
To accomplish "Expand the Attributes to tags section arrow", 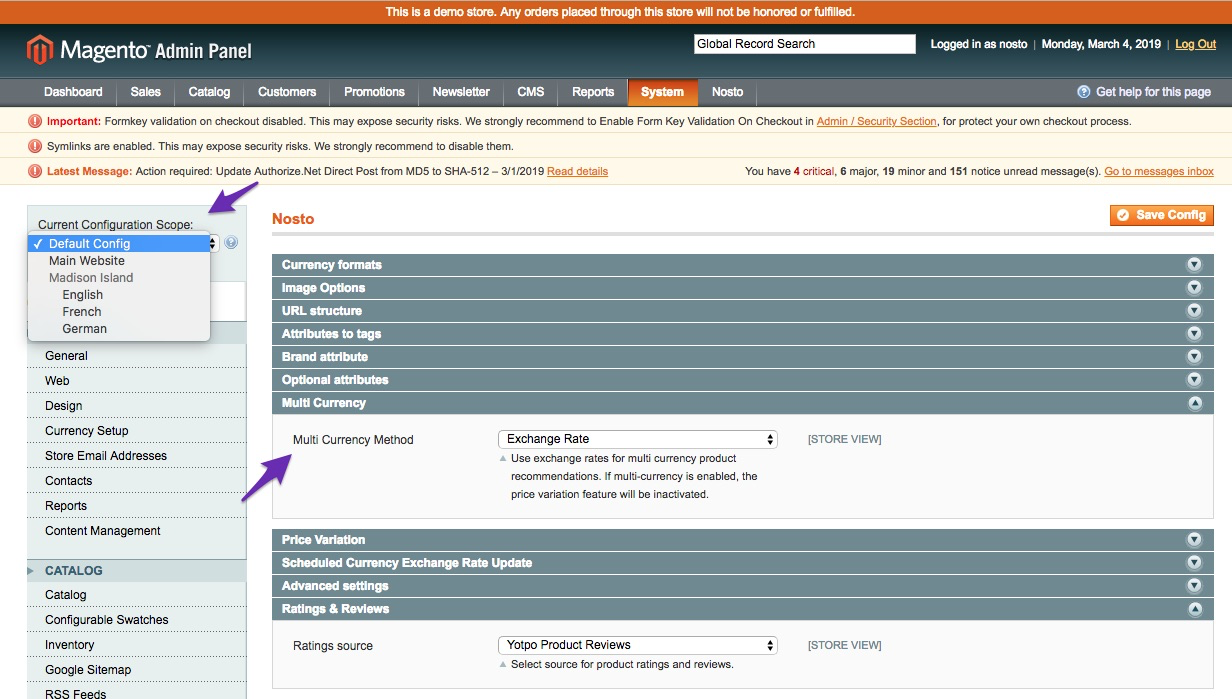I will (1193, 334).
